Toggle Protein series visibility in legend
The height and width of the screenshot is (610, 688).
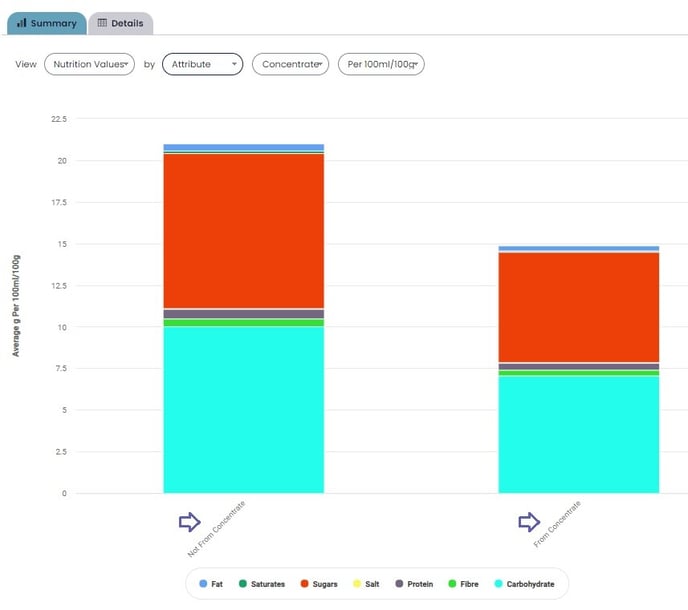tap(413, 583)
